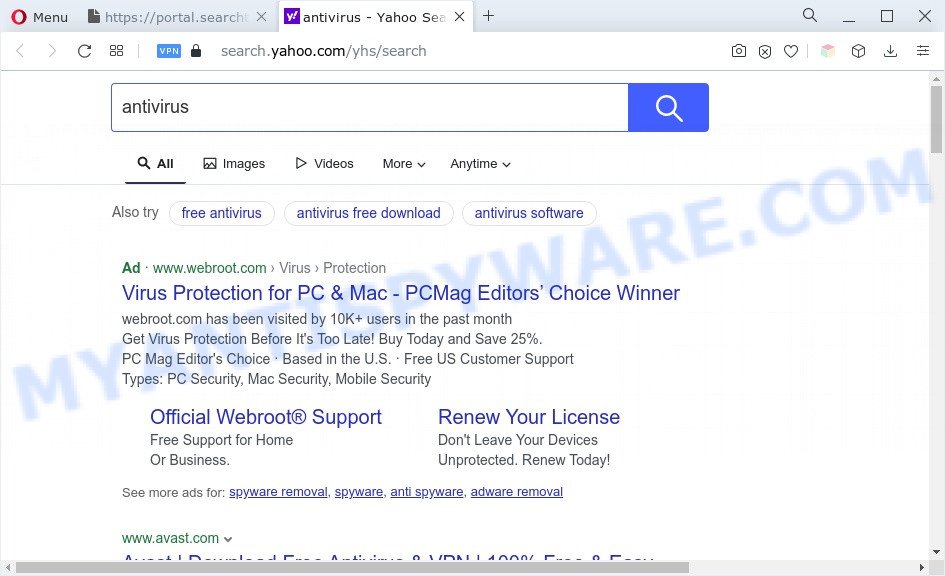The width and height of the screenshot is (945, 576).
Task: Click the horizontal scrollbar thumb
Action: point(352,568)
